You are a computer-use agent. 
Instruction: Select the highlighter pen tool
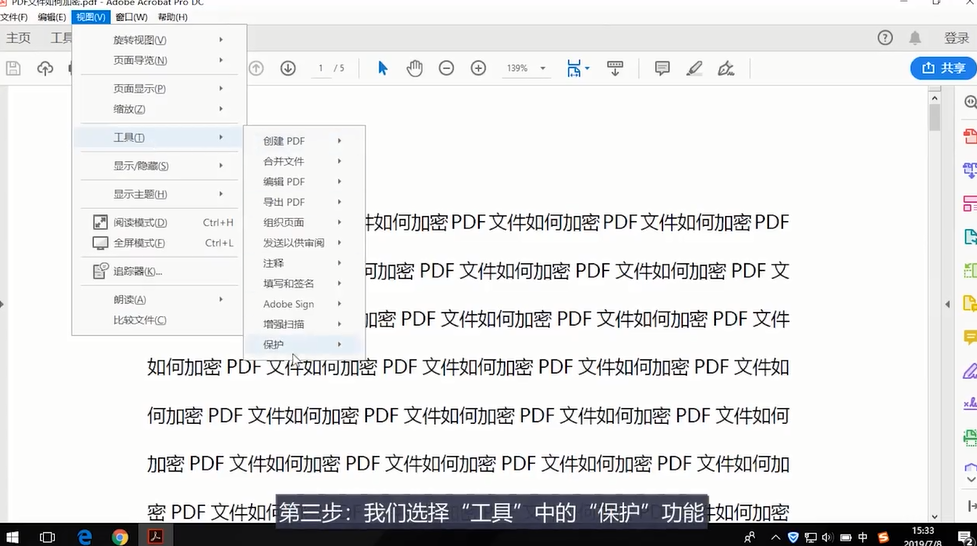694,68
